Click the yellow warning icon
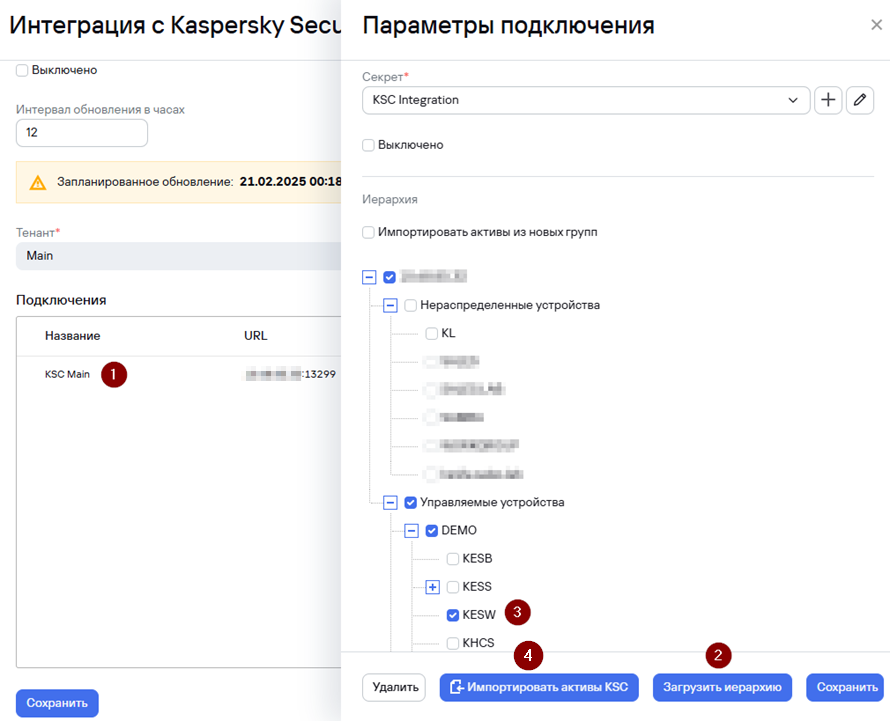Viewport: 890px width, 721px height. [37, 182]
